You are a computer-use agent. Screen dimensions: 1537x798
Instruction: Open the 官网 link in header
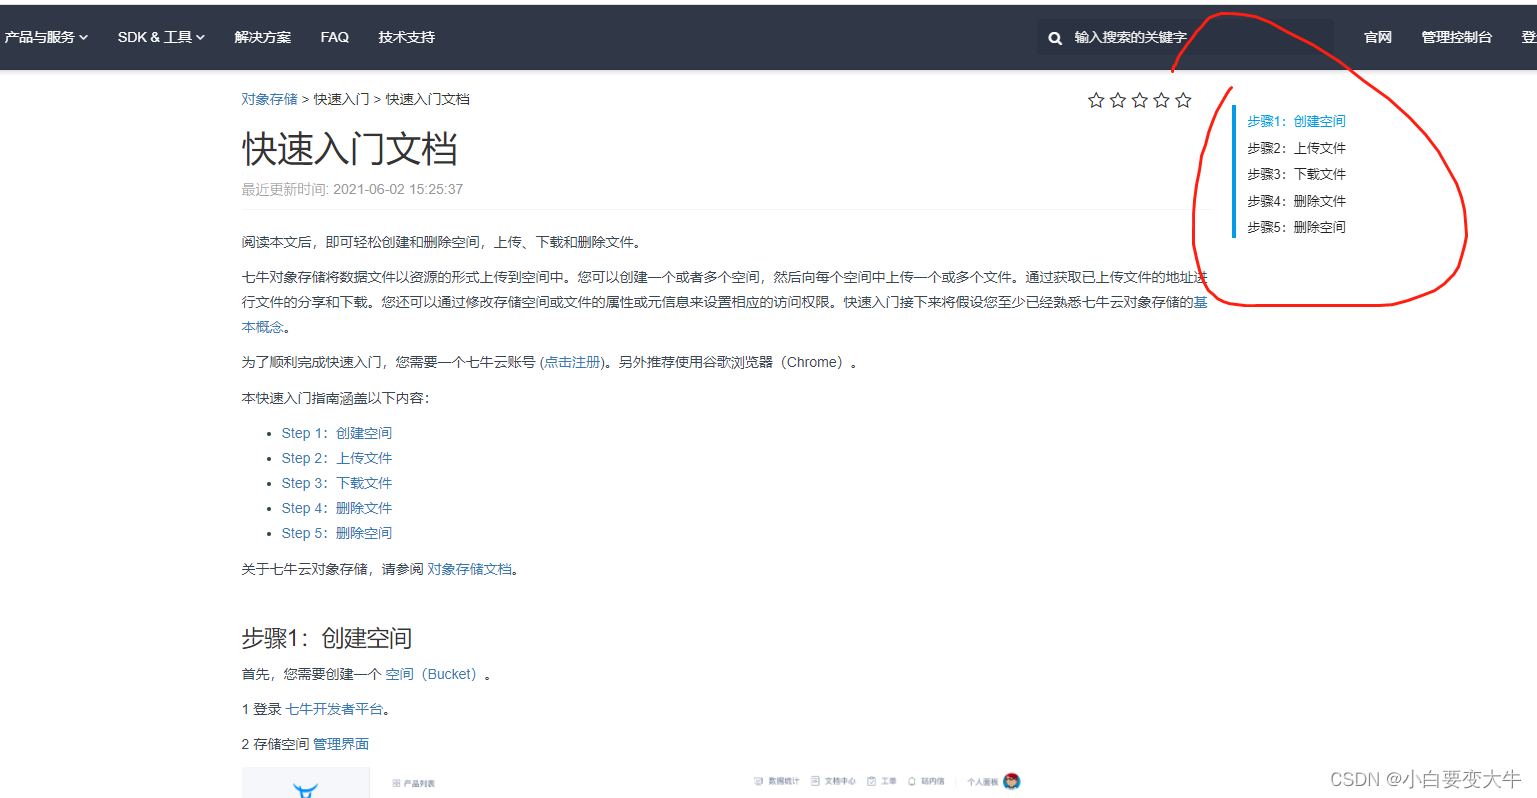click(1378, 37)
